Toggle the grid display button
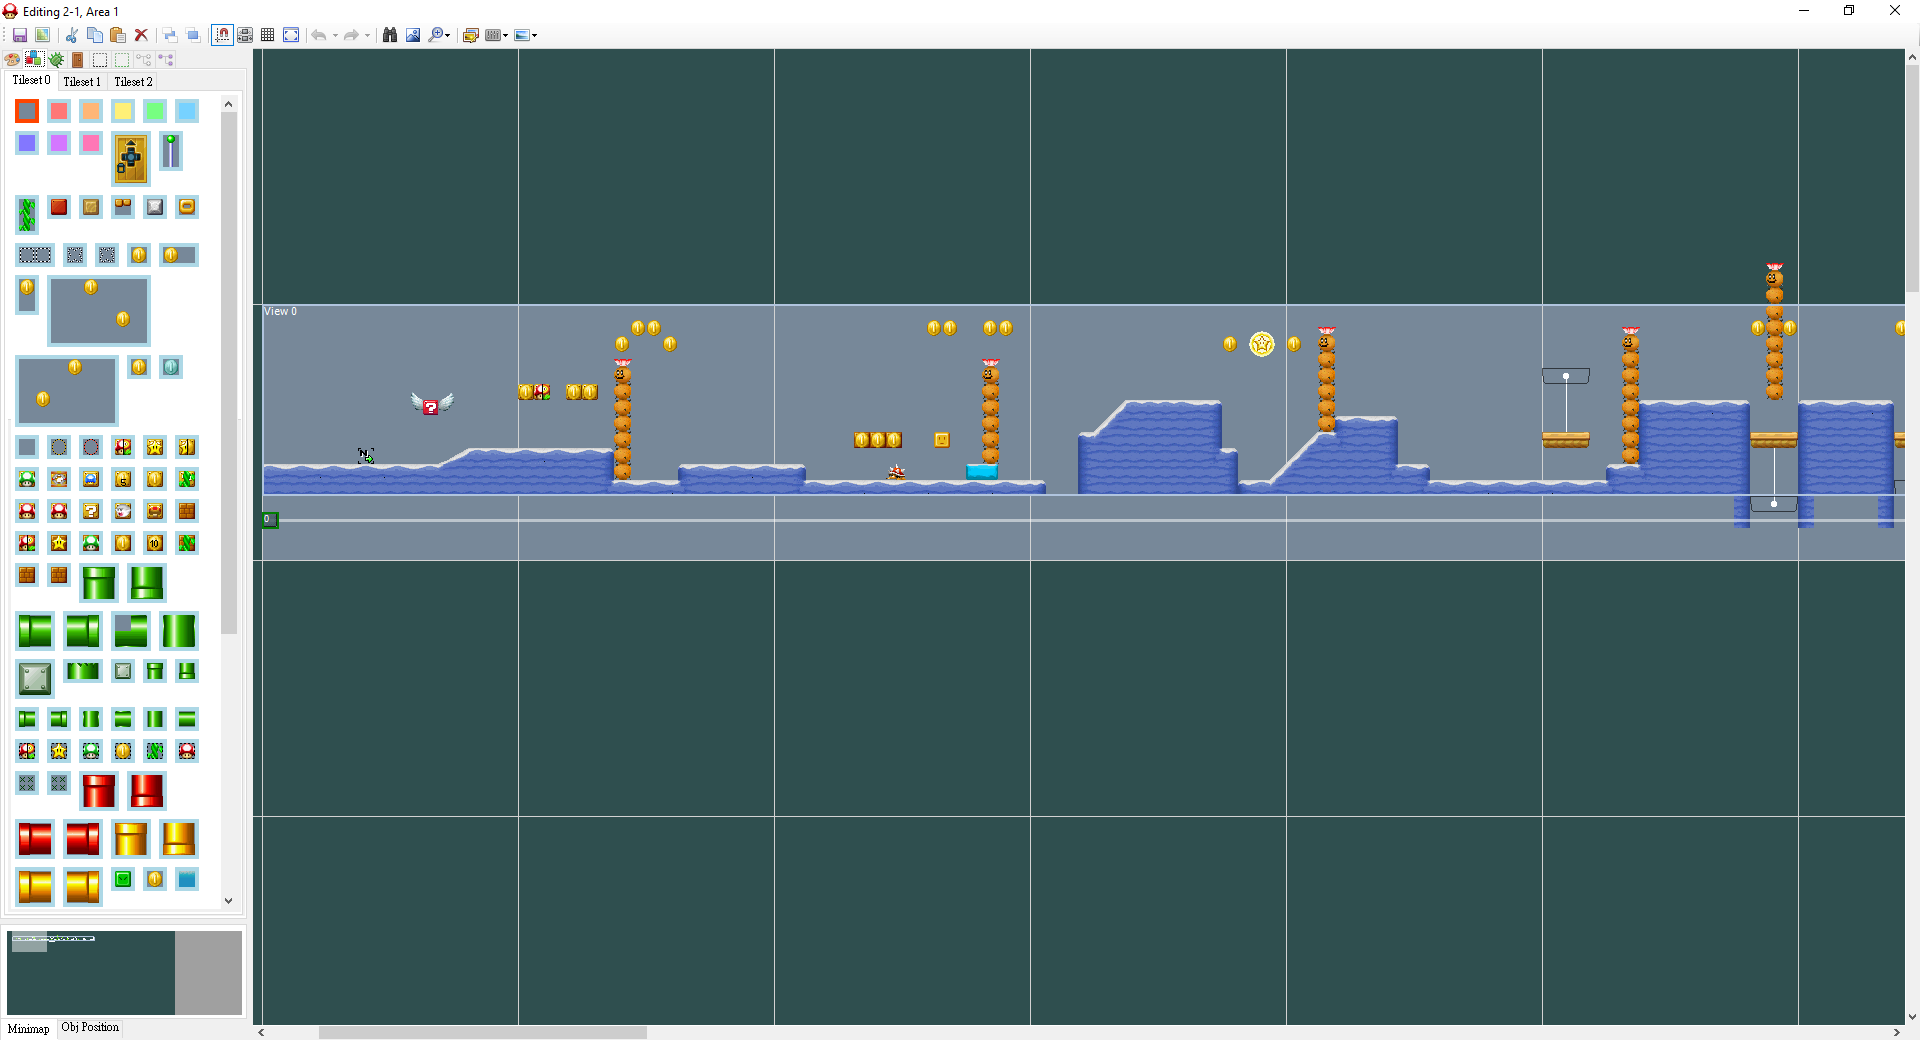 tap(267, 35)
